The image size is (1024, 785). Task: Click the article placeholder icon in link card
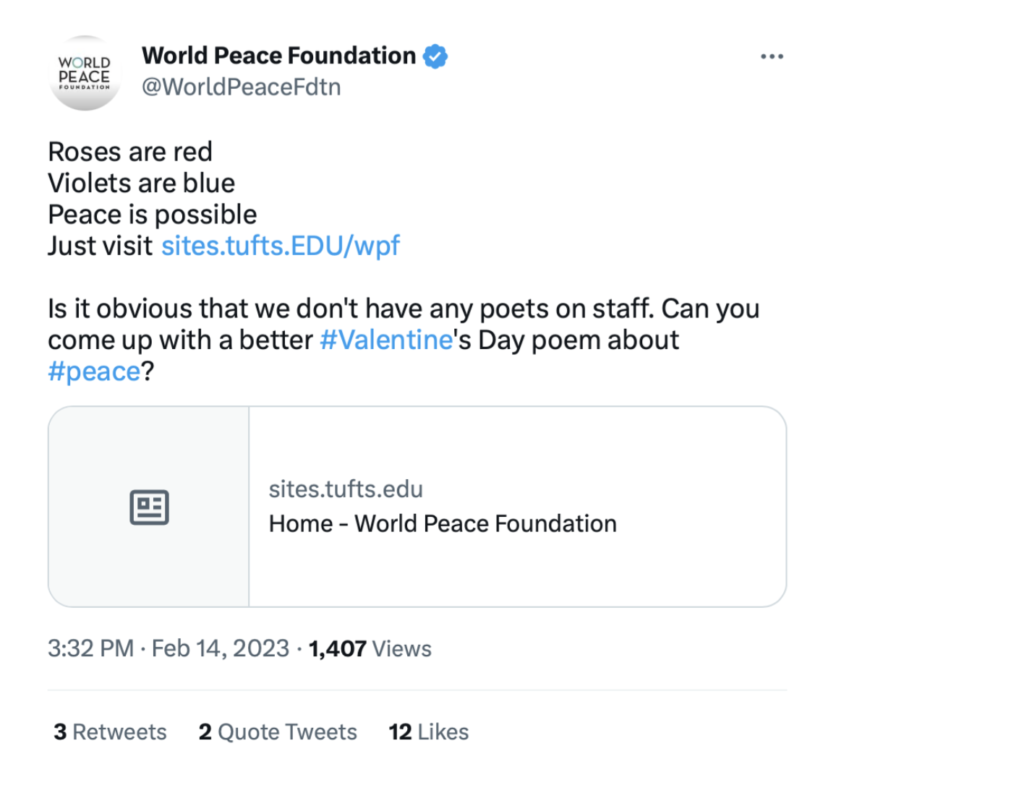tap(150, 507)
